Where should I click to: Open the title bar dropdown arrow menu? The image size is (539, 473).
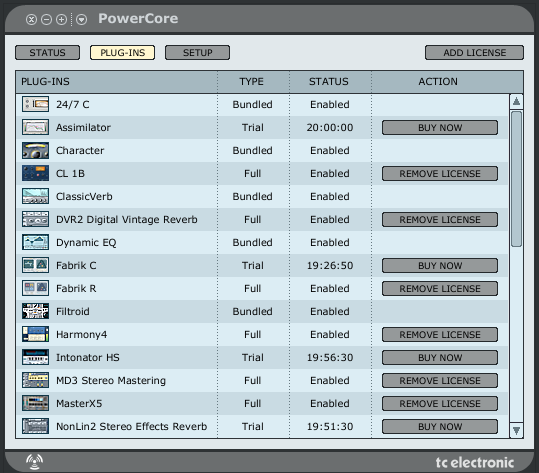[x=81, y=20]
